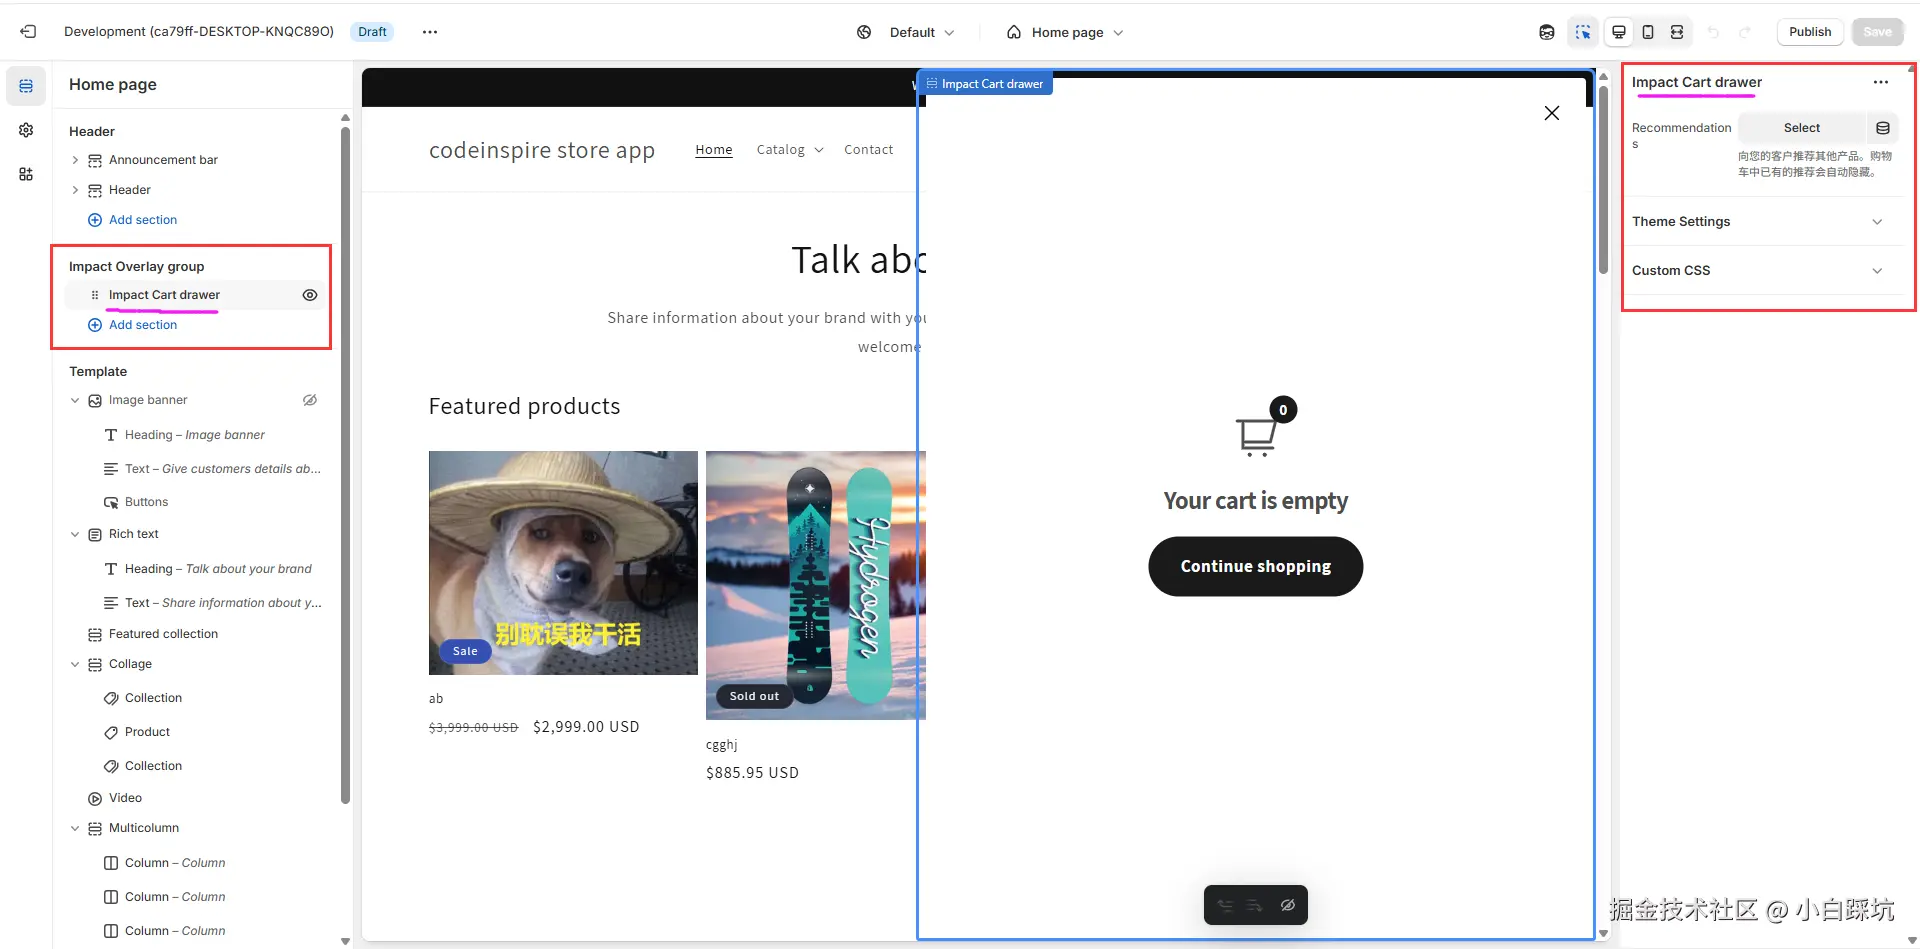This screenshot has width=1920, height=949.
Task: Click the Video section icon
Action: [x=95, y=798]
